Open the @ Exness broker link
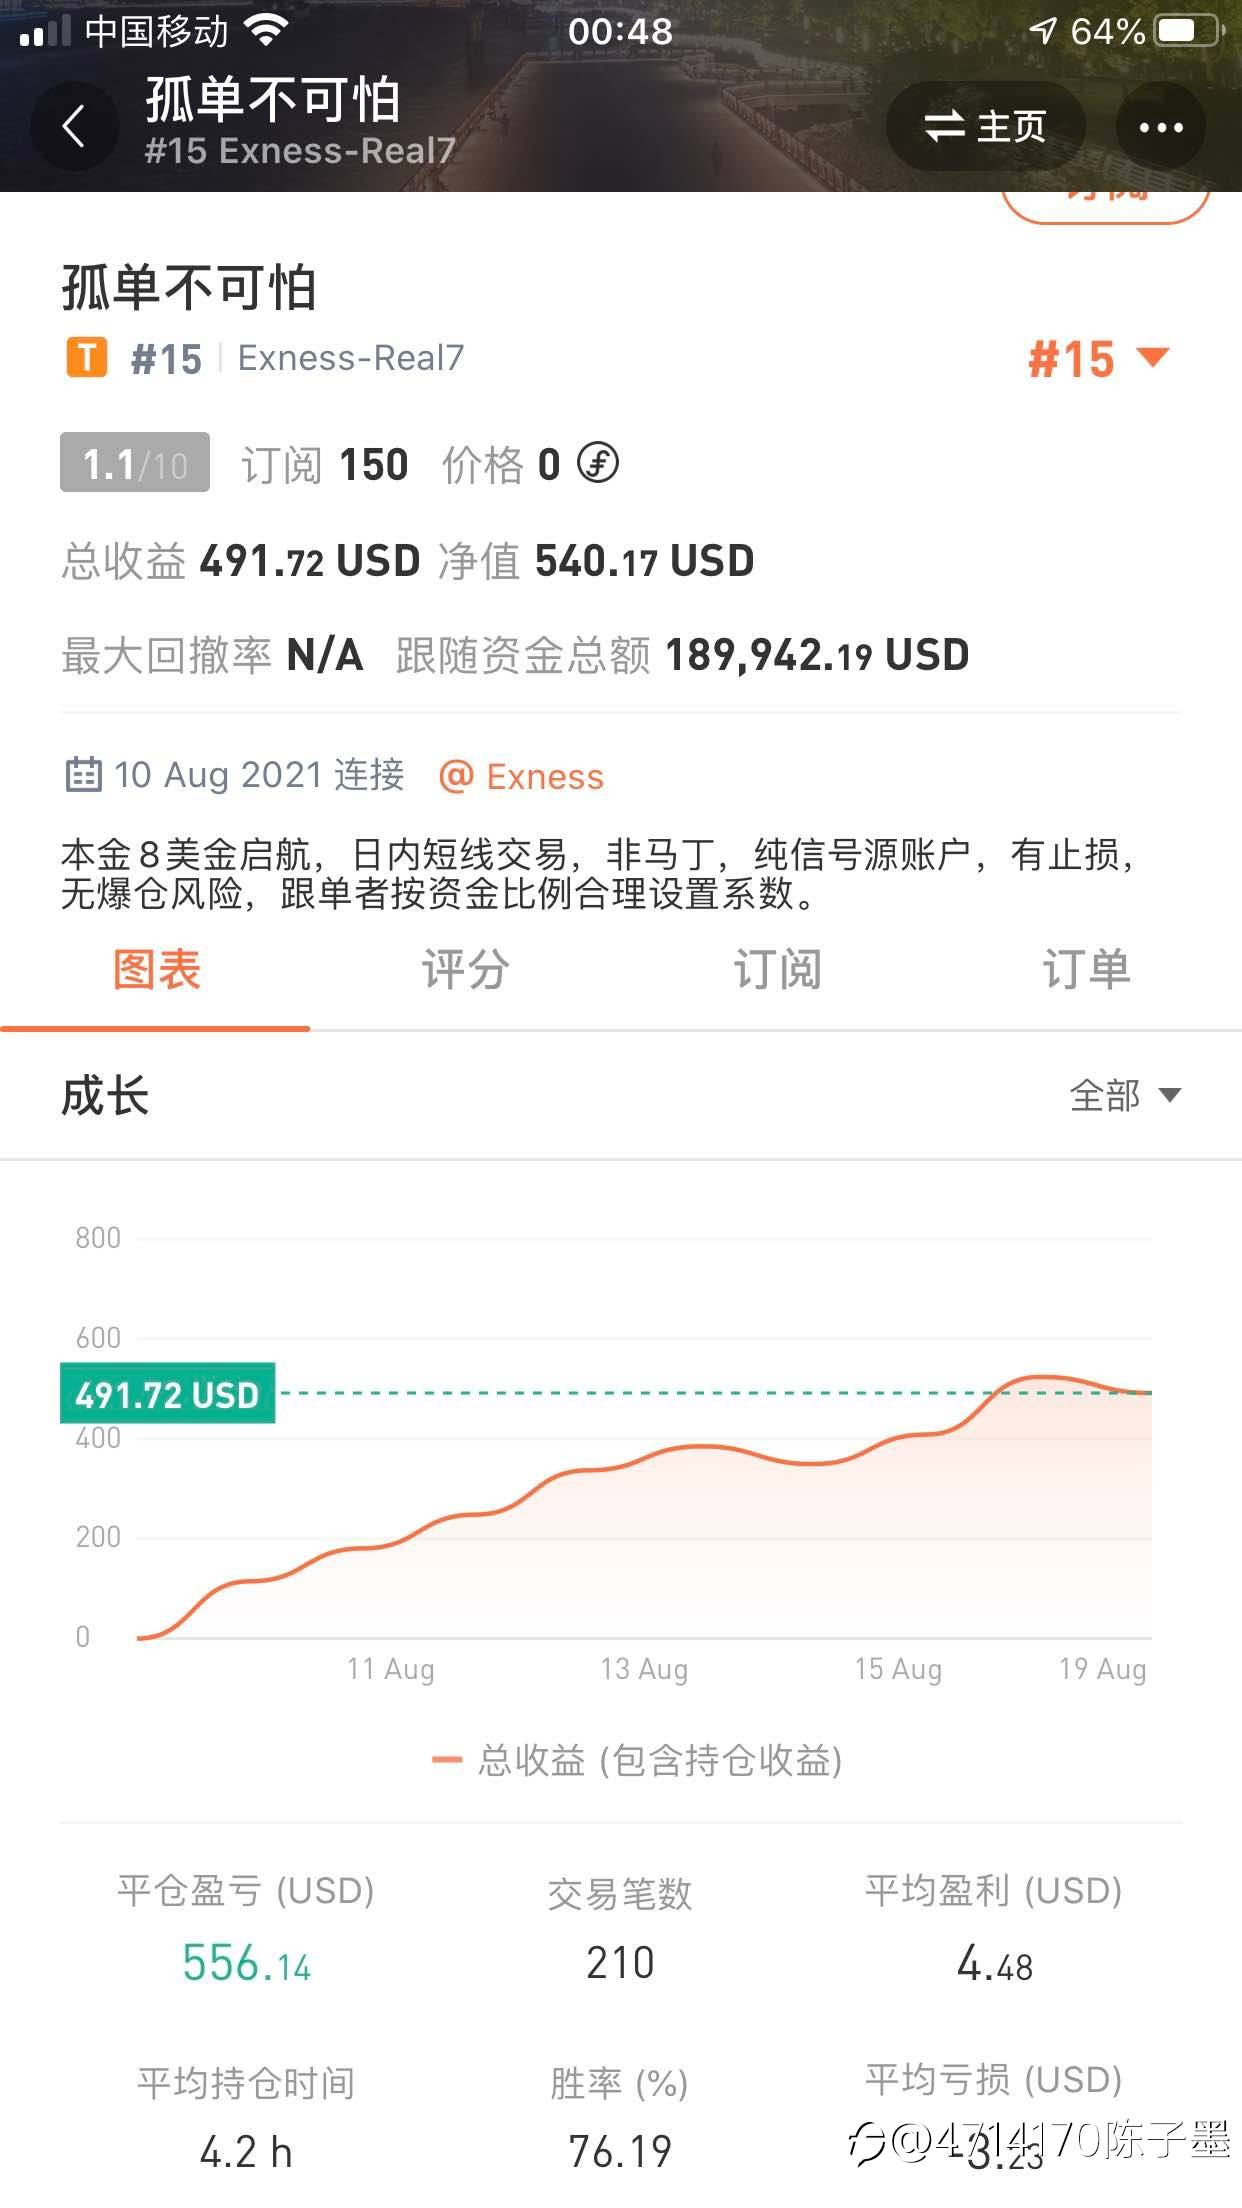This screenshot has height=2208, width=1242. coord(522,776)
